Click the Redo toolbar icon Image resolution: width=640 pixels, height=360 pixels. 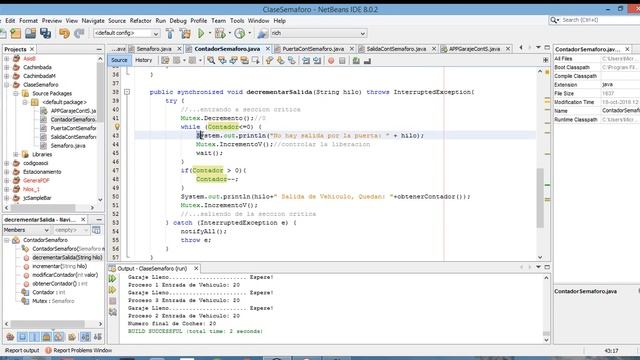[79, 33]
